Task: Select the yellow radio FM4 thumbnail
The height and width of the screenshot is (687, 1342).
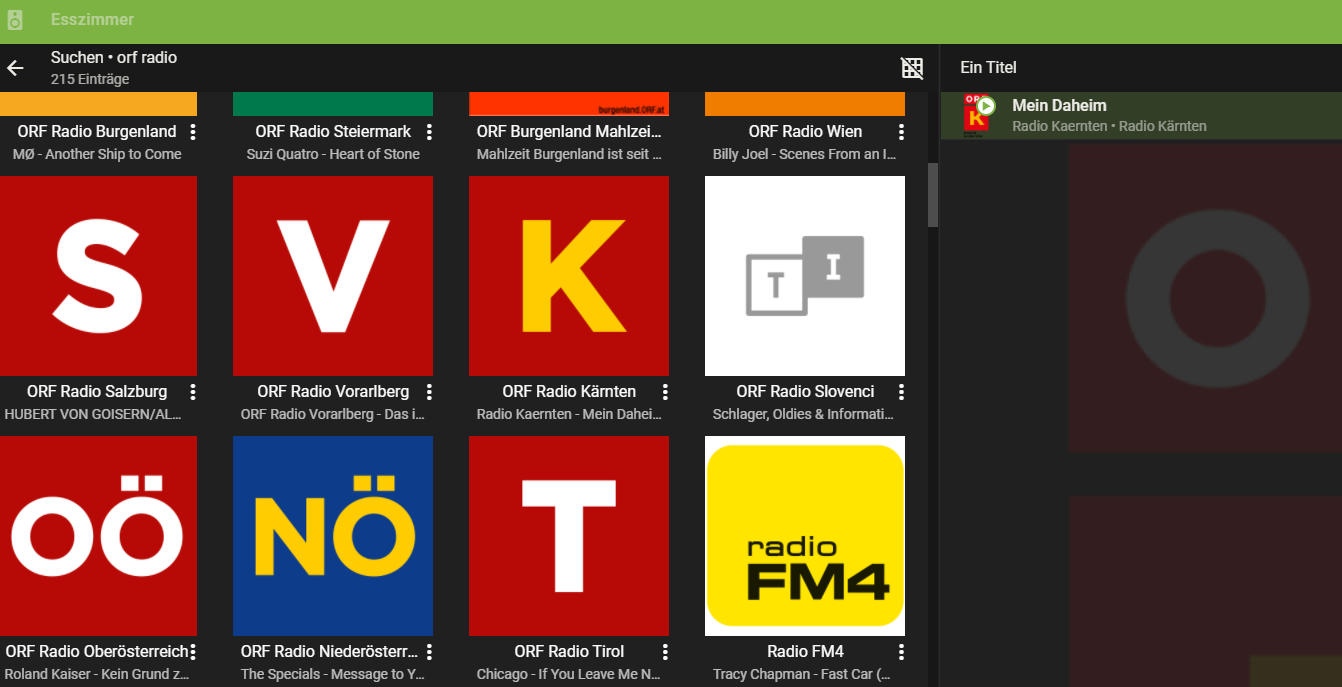Action: point(805,536)
